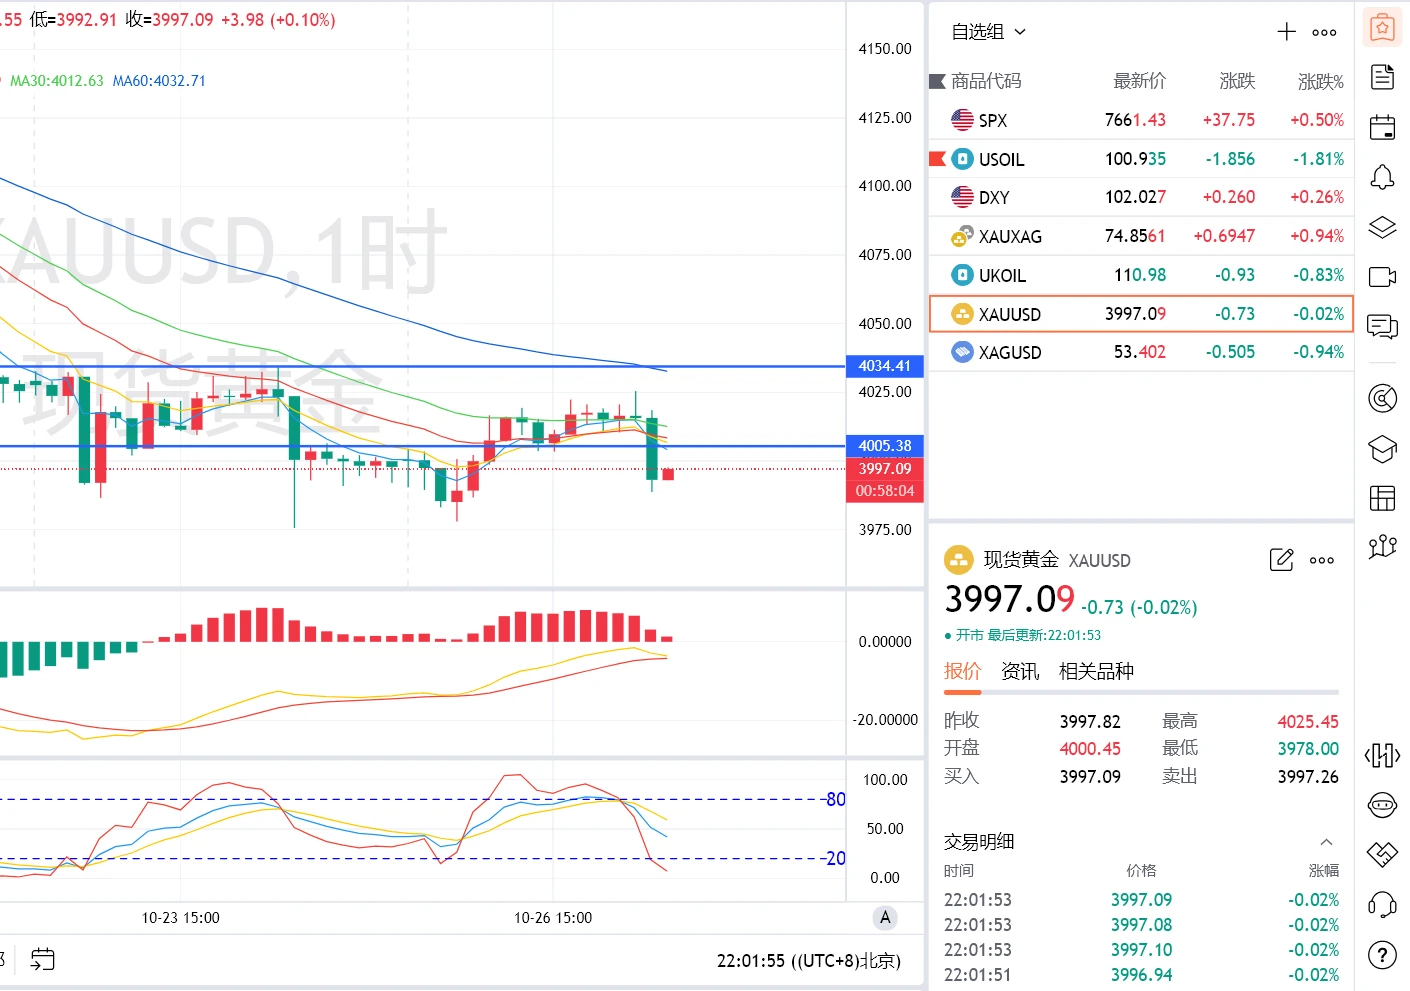Open the go-to-date calendar icon below chart
Viewport: 1410px width, 991px height.
point(43,960)
